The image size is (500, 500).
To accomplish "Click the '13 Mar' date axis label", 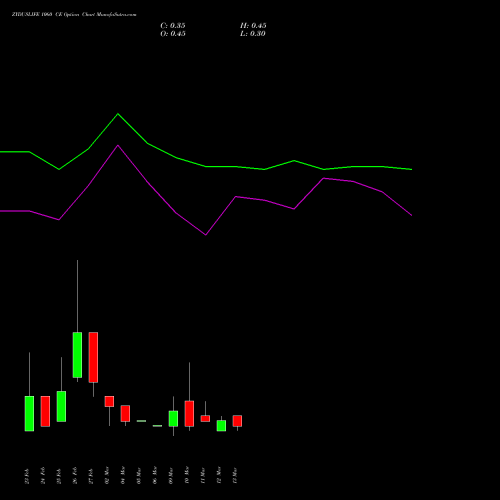I will [235, 475].
